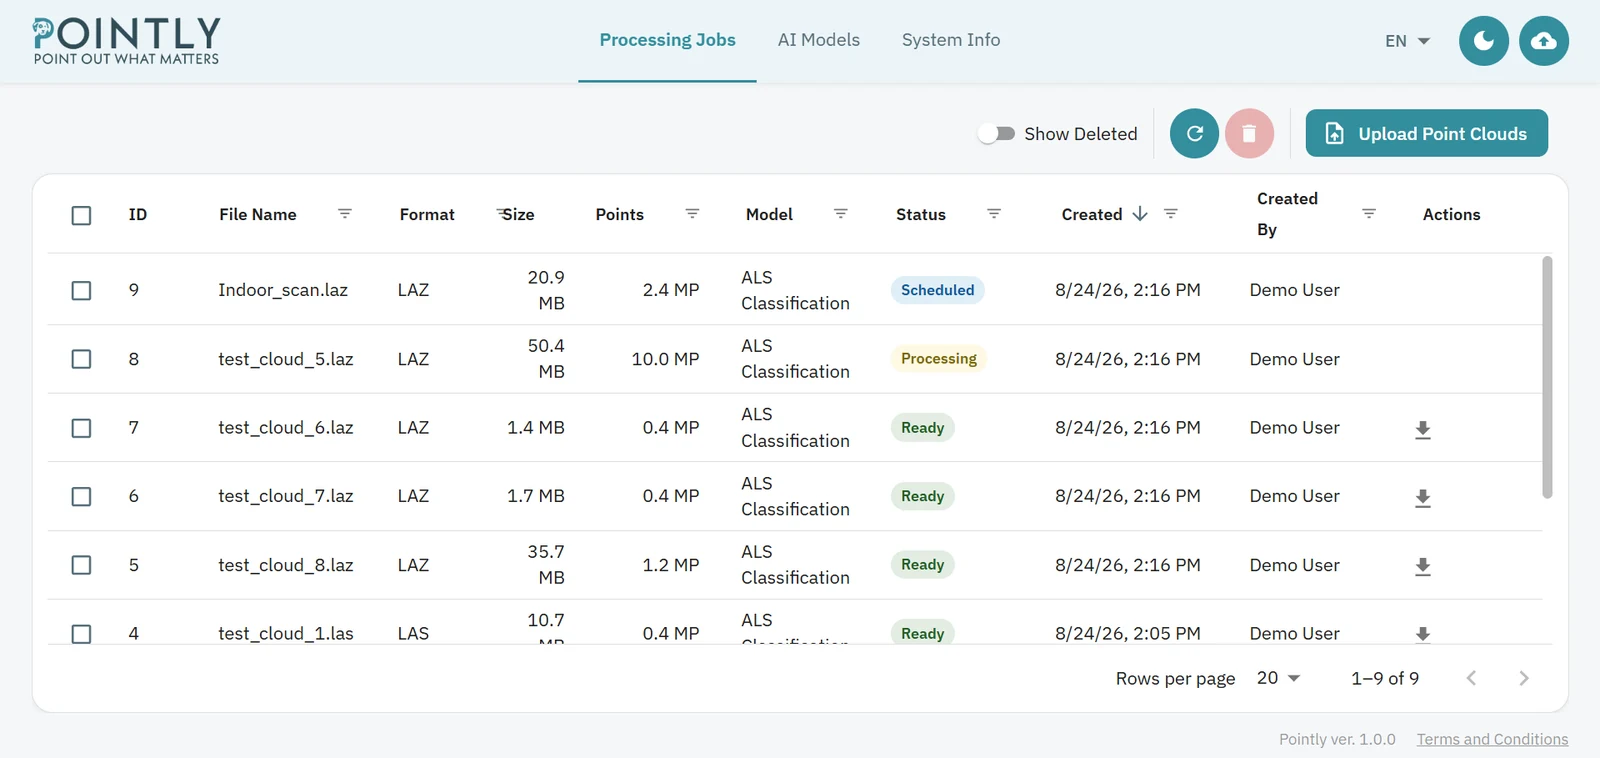Click the ID column header
1600x758 pixels.
pyautogui.click(x=138, y=214)
